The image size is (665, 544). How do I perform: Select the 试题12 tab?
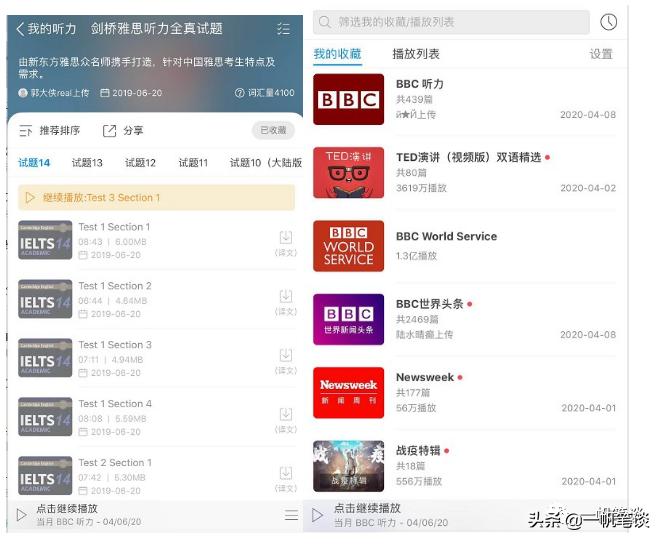(x=140, y=163)
